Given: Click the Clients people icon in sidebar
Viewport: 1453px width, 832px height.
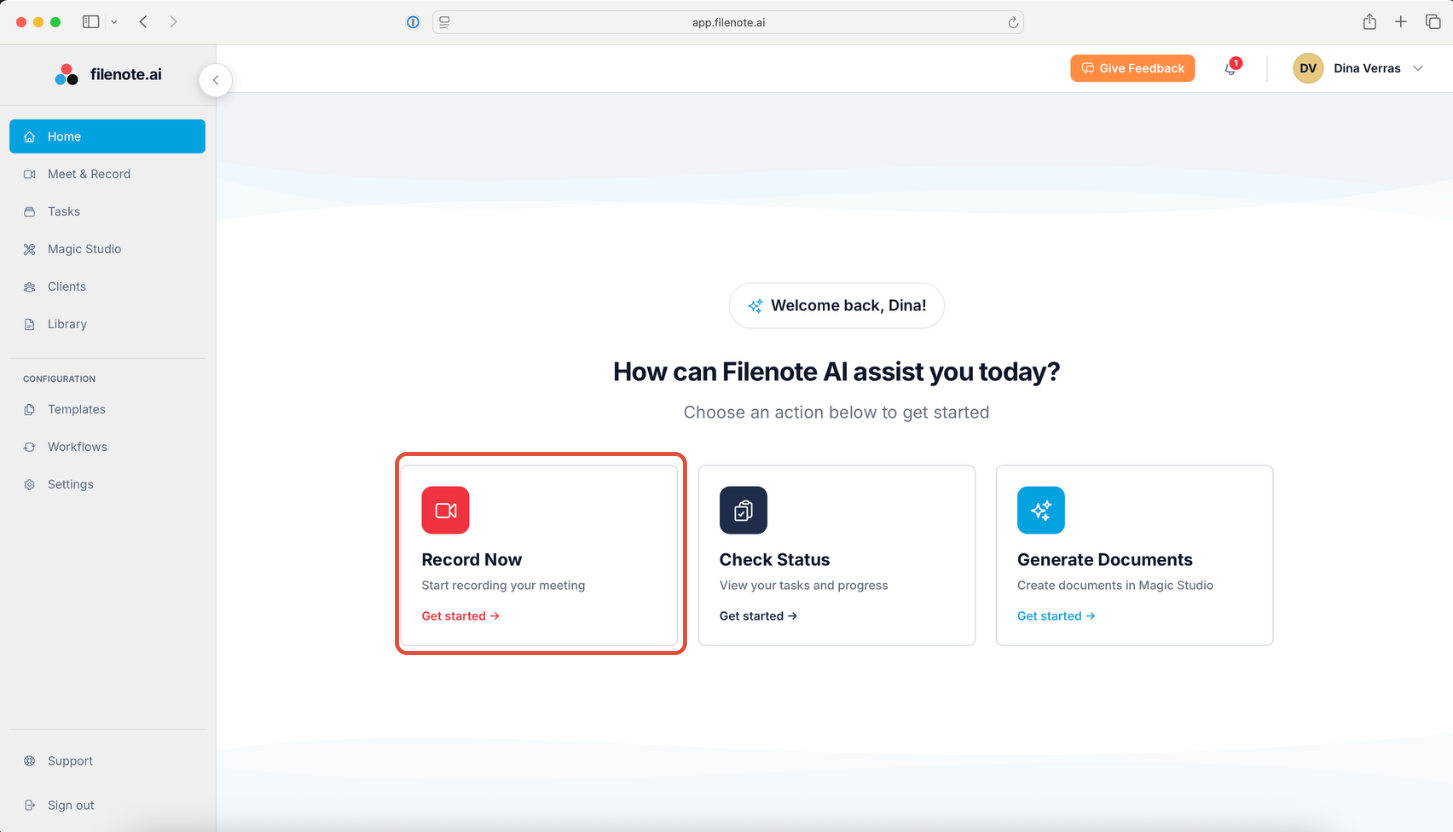Looking at the screenshot, I should [x=29, y=286].
